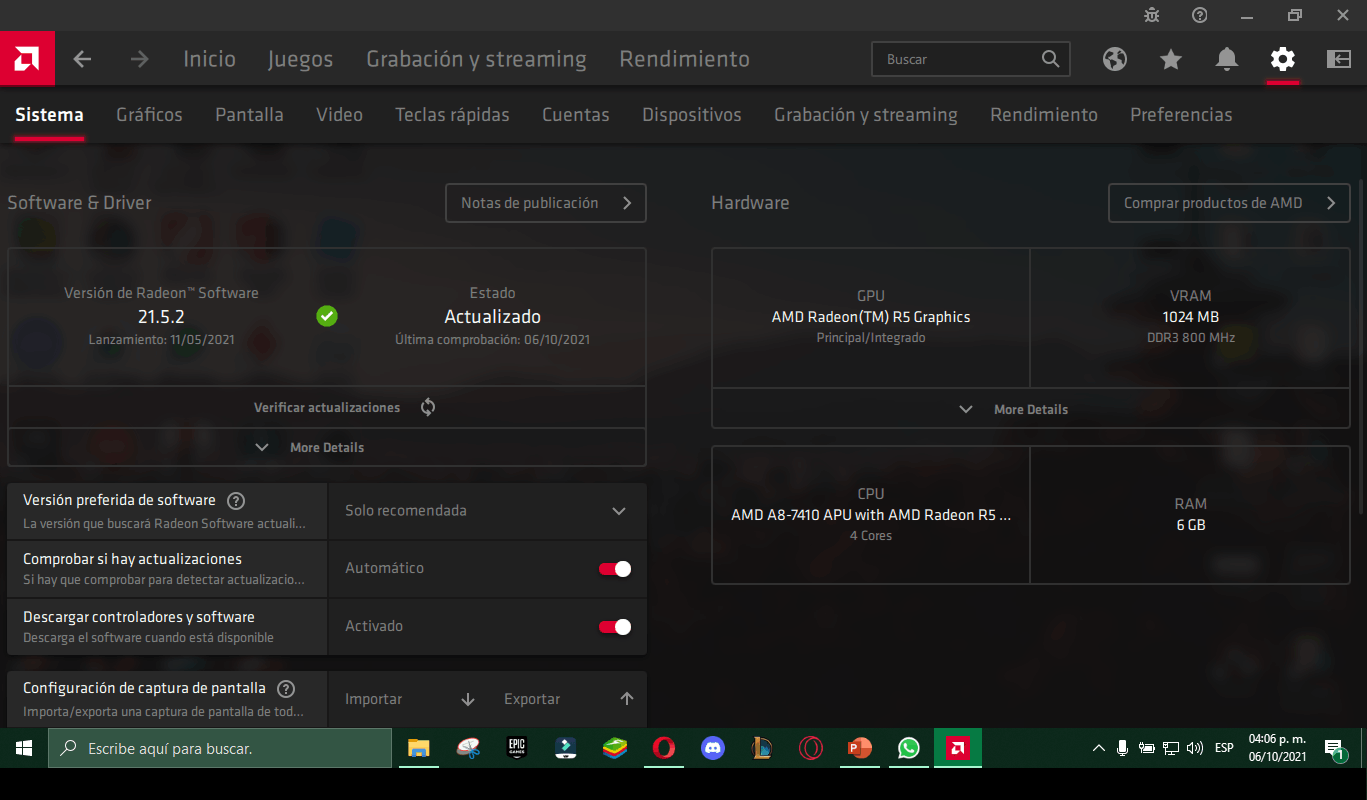This screenshot has width=1367, height=800.
Task: Open the Inicio menu
Action: click(x=210, y=59)
